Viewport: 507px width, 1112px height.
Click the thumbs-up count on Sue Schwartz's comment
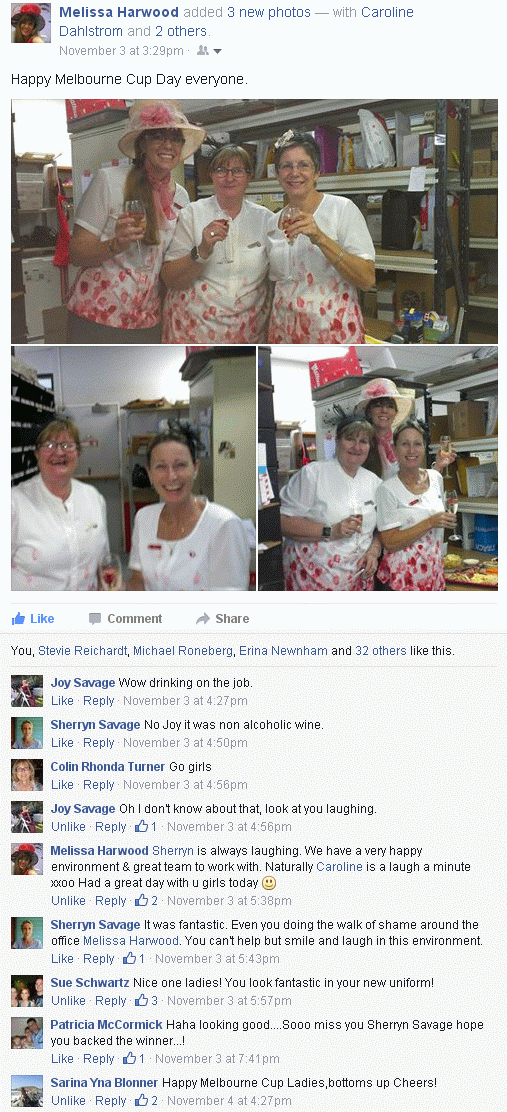pos(147,1001)
